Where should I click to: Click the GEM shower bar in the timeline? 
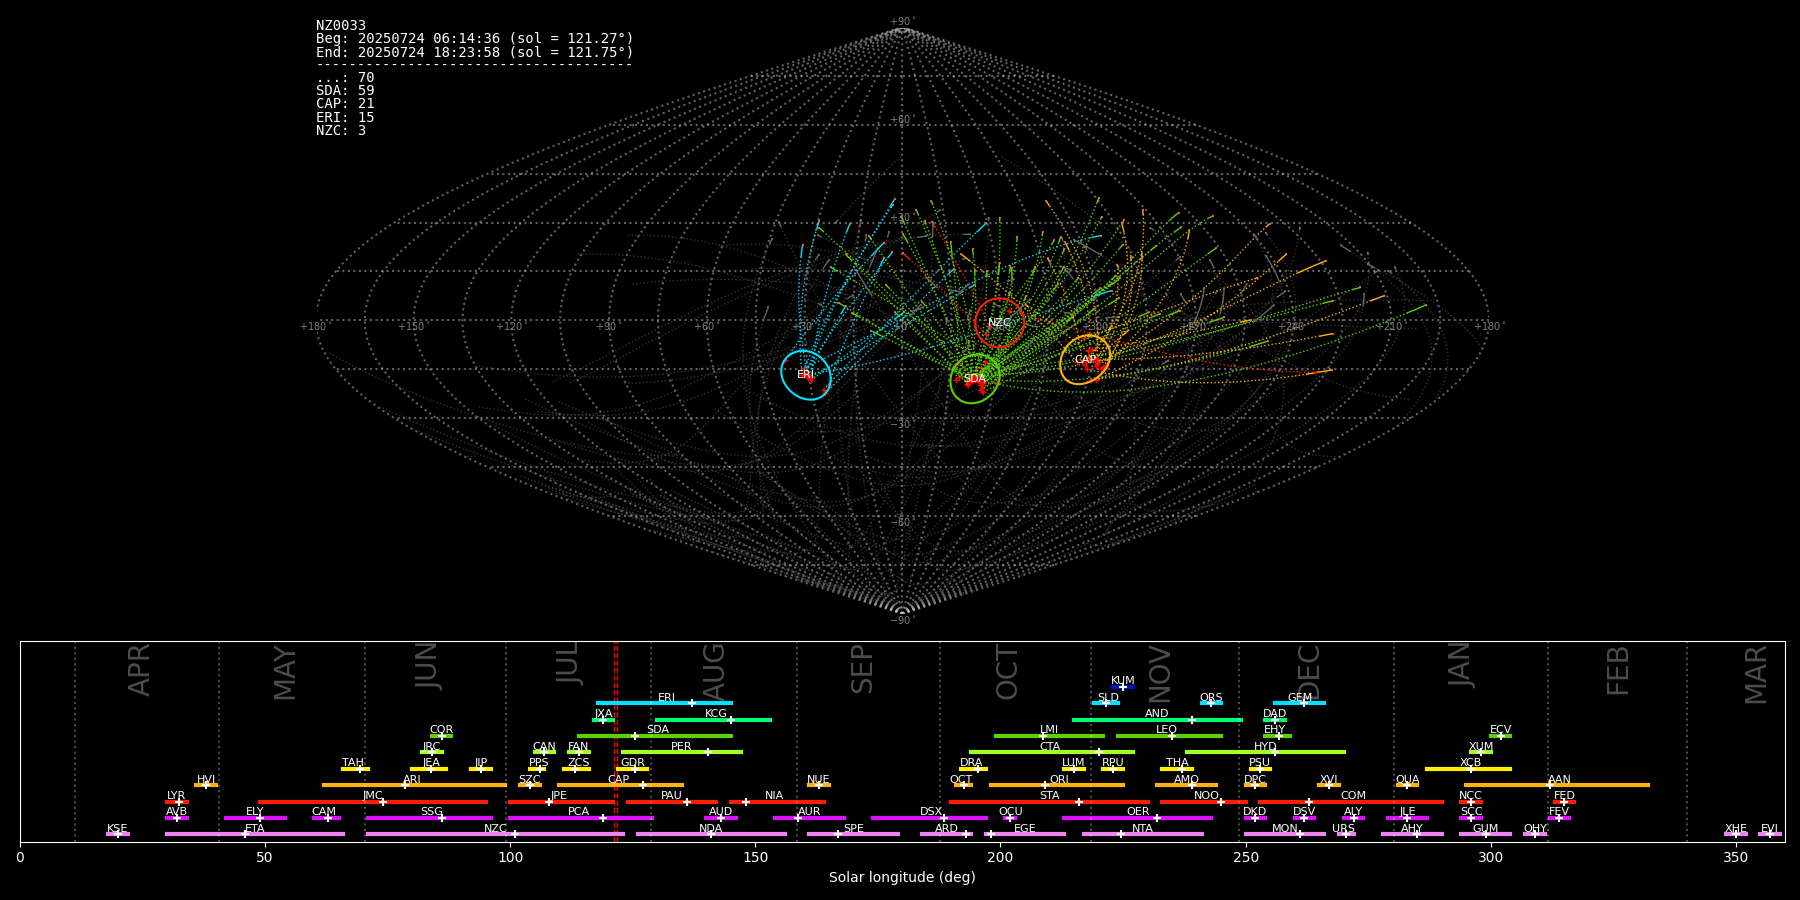click(x=1299, y=703)
